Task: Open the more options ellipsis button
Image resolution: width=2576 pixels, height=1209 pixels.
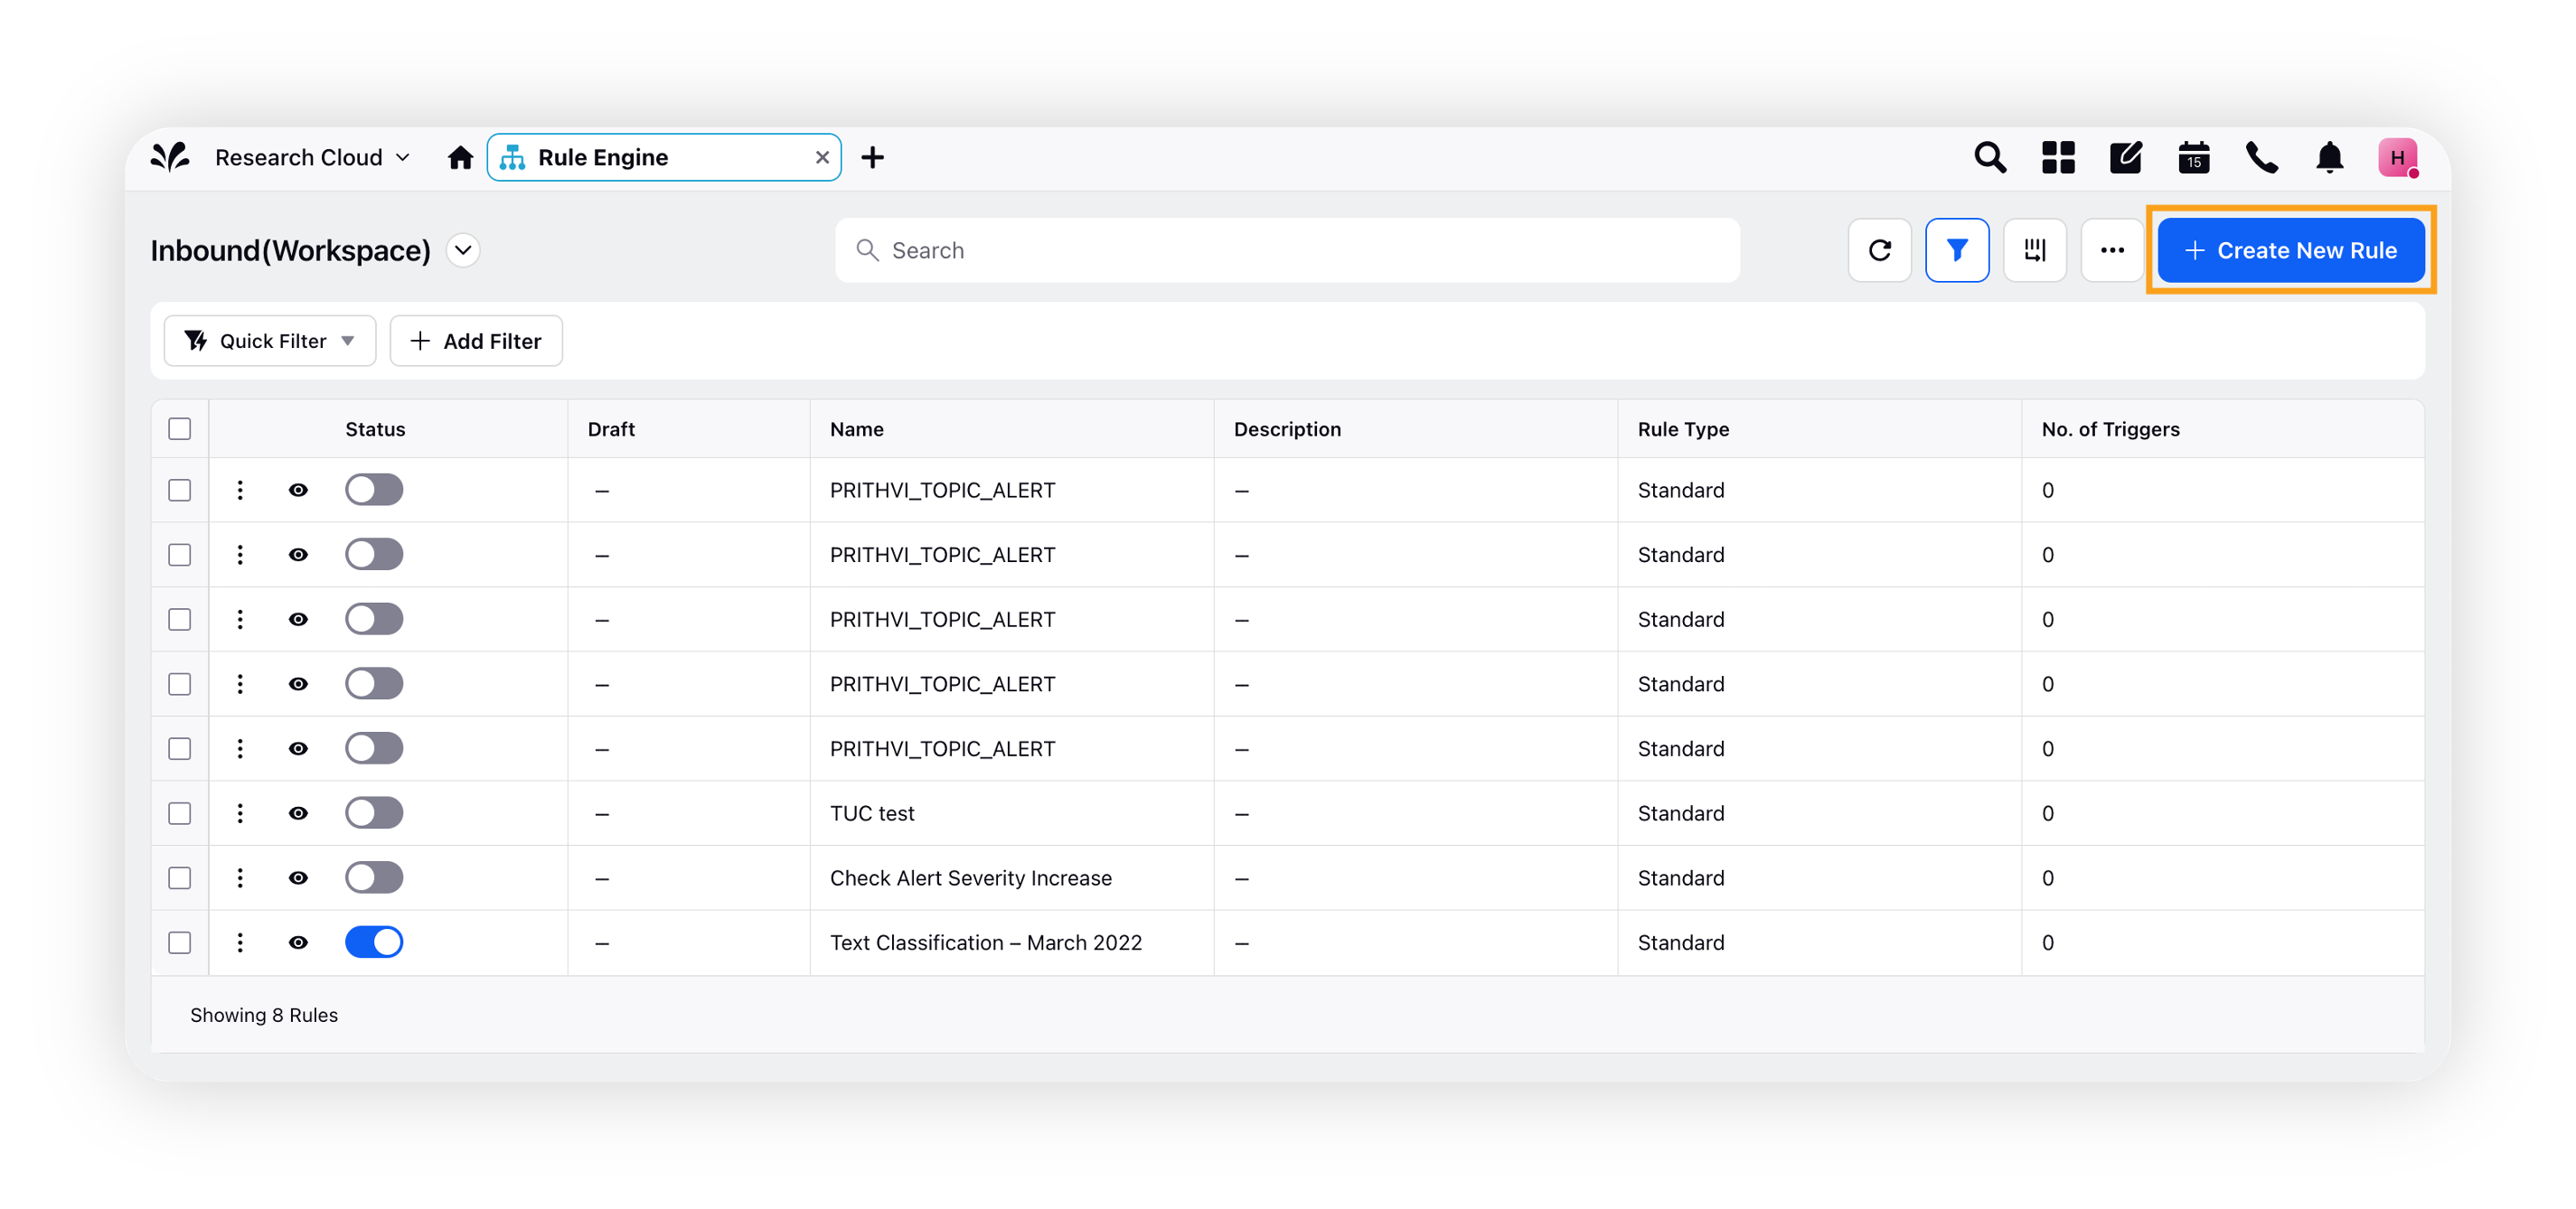Action: coord(2112,250)
